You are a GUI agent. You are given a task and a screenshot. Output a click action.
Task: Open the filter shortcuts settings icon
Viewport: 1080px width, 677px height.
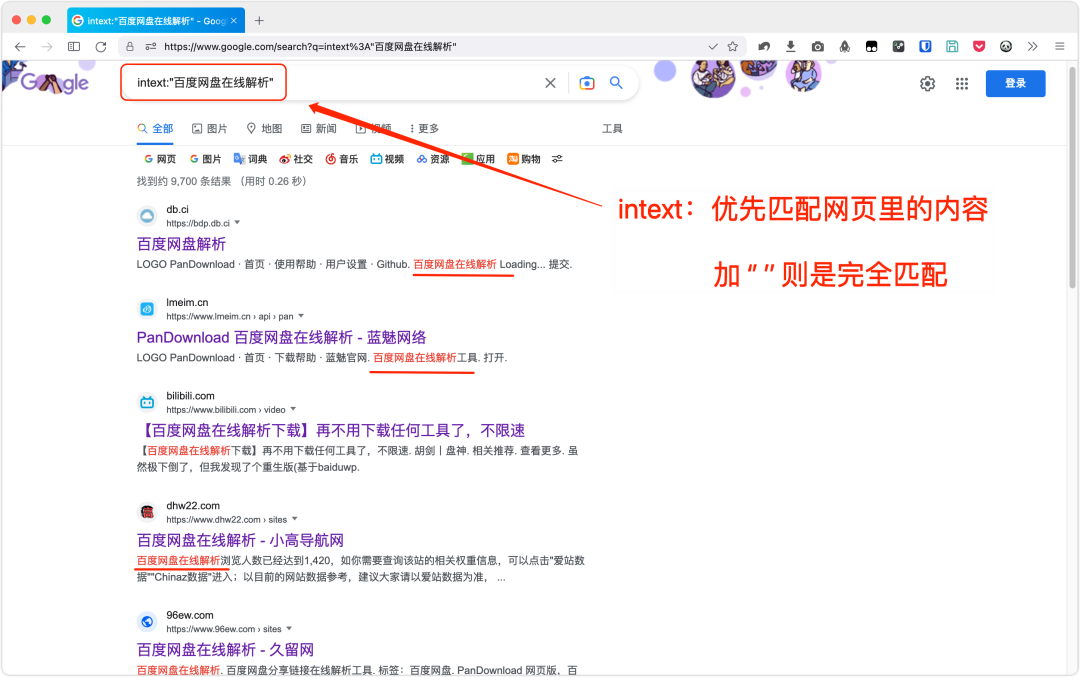click(557, 159)
